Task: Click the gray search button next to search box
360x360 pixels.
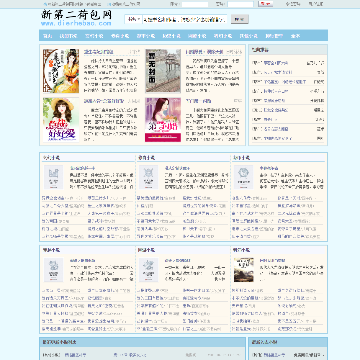Action: (x=240, y=19)
